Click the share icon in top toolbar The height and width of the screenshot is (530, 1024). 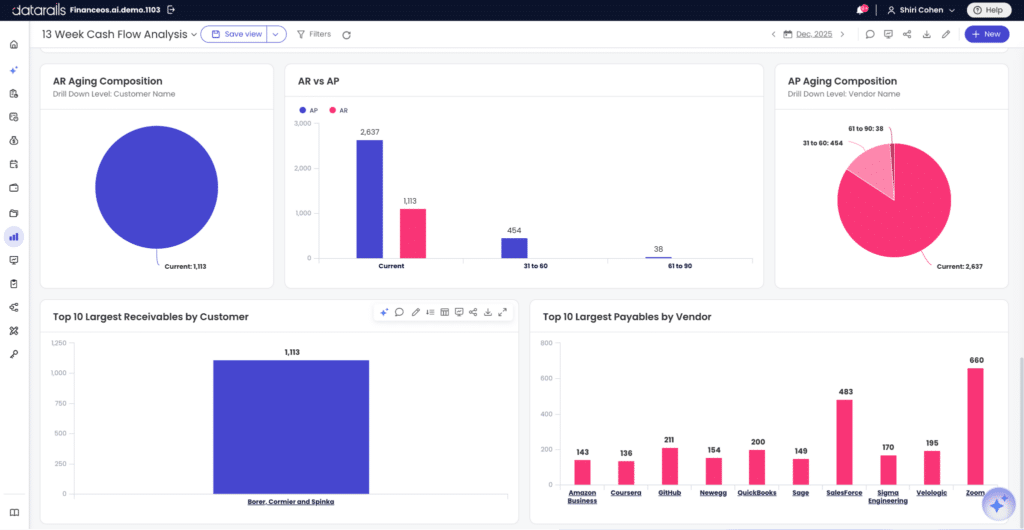click(907, 35)
